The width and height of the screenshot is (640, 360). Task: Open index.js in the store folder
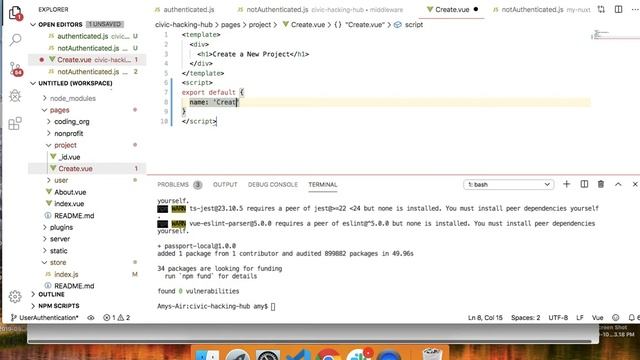coord(66,274)
